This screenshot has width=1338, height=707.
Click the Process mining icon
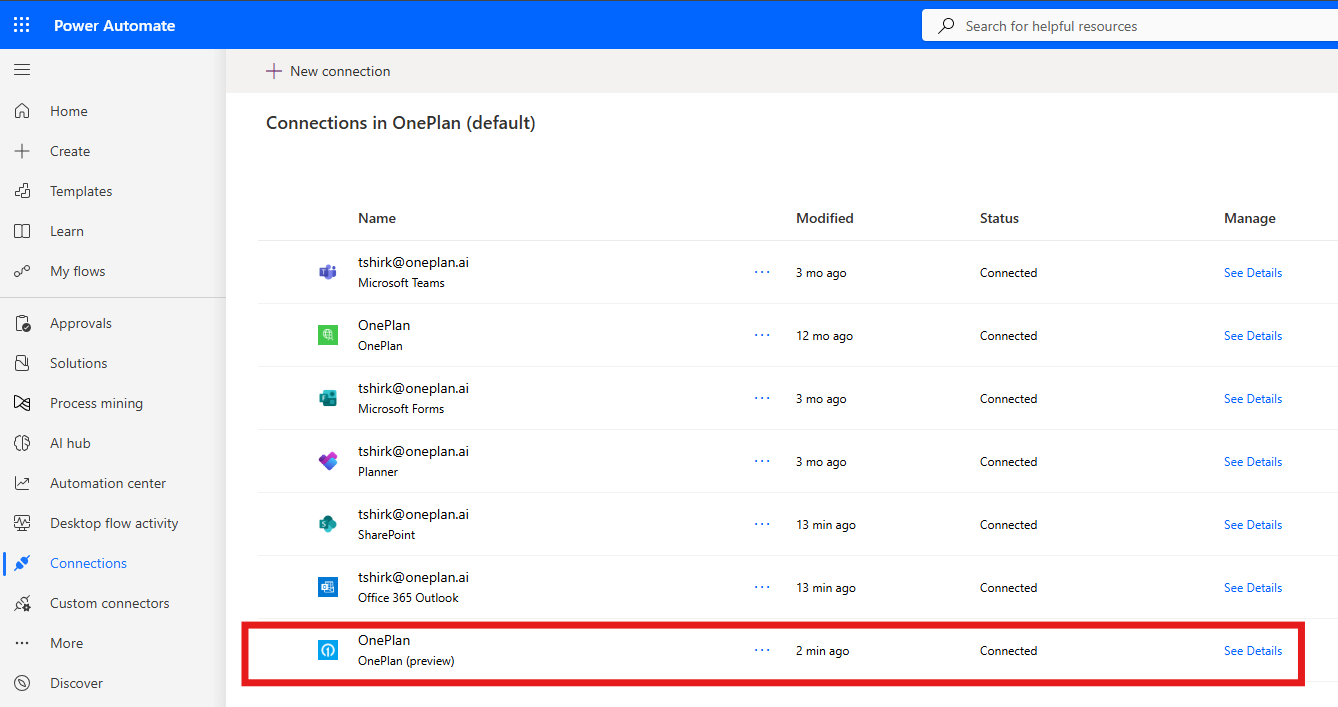coord(22,403)
